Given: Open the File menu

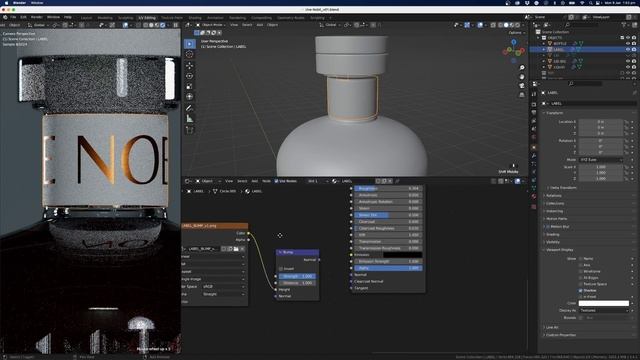Looking at the screenshot, I should point(13,17).
